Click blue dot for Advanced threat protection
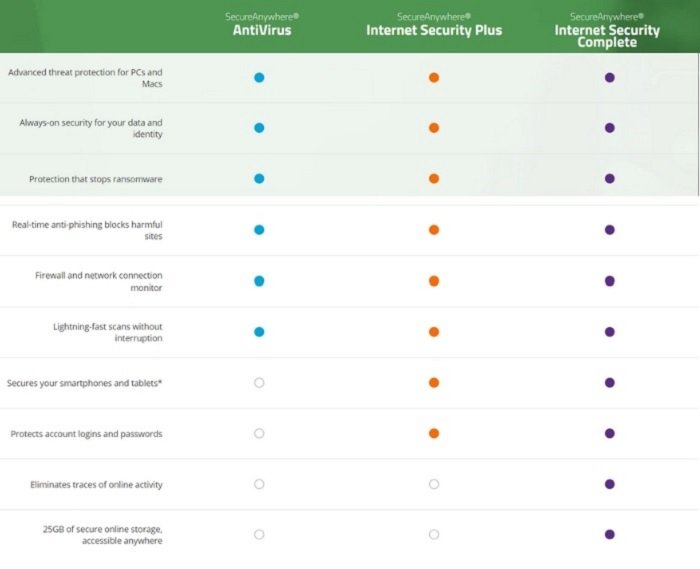 [x=259, y=78]
